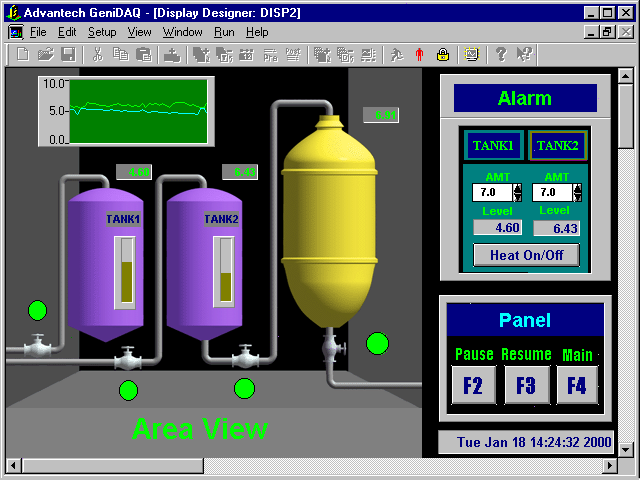Screen dimensions: 640x480
Task: Click the question mark Help icon
Action: click(502, 54)
